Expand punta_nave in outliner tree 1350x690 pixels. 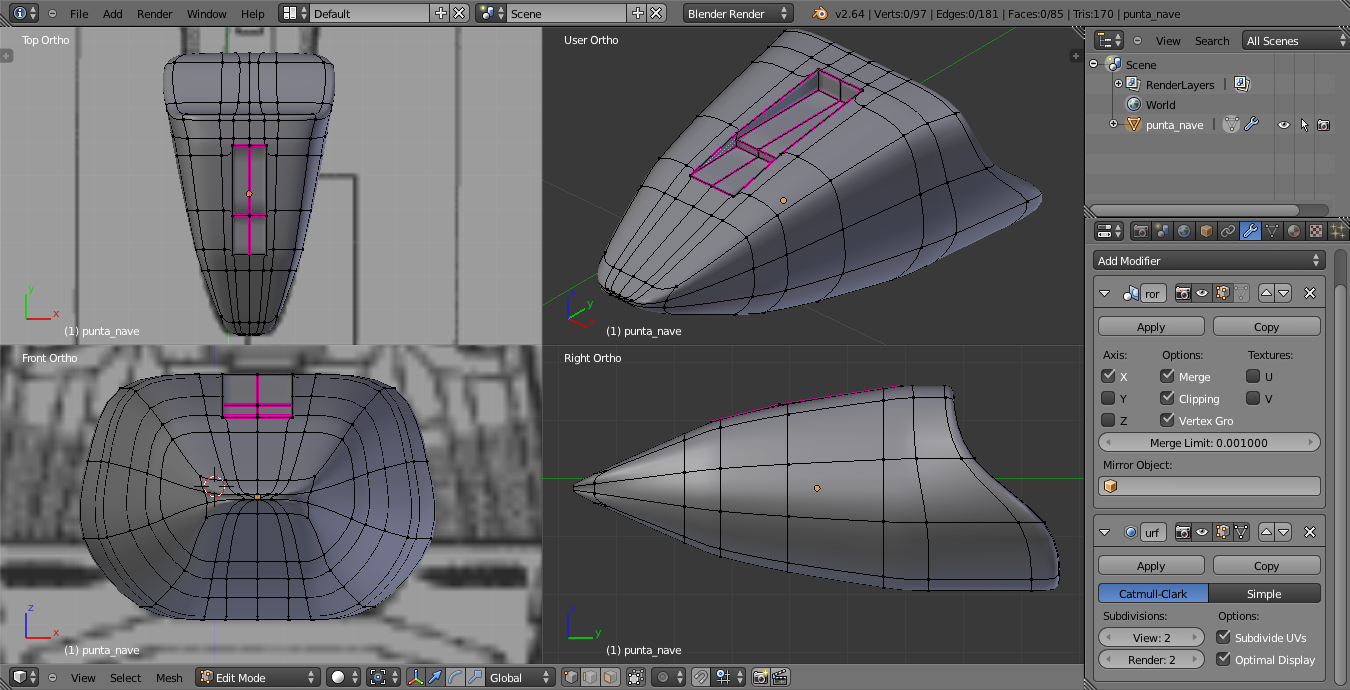(x=1114, y=124)
